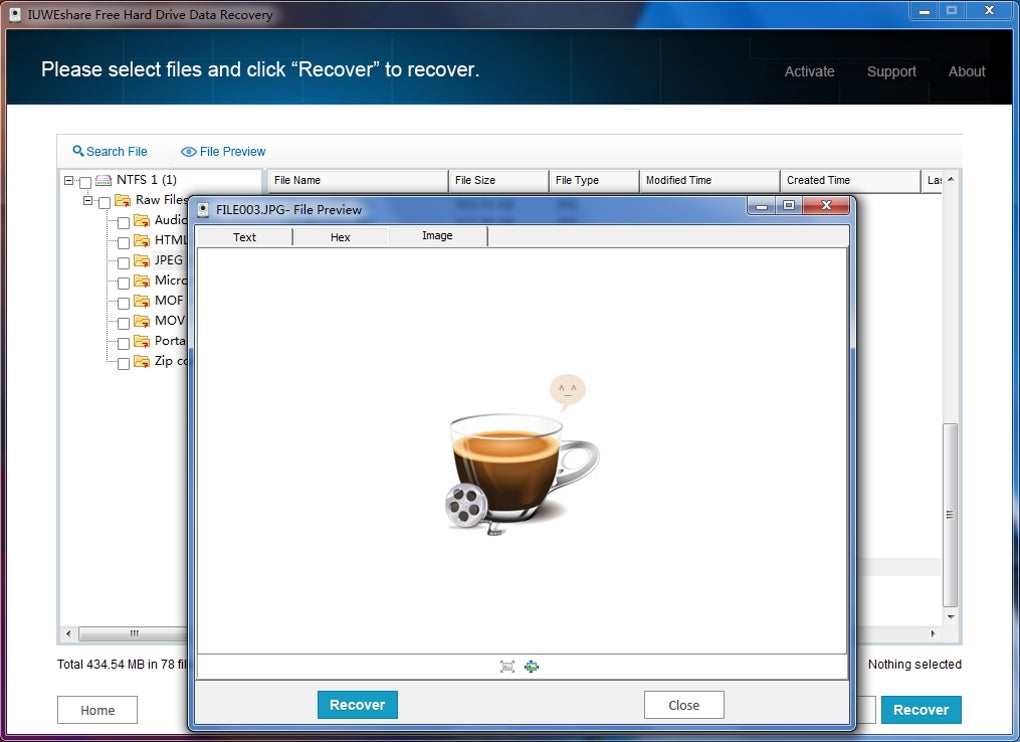Click the NTFS 1 drive icon
1020x742 pixels.
(103, 180)
